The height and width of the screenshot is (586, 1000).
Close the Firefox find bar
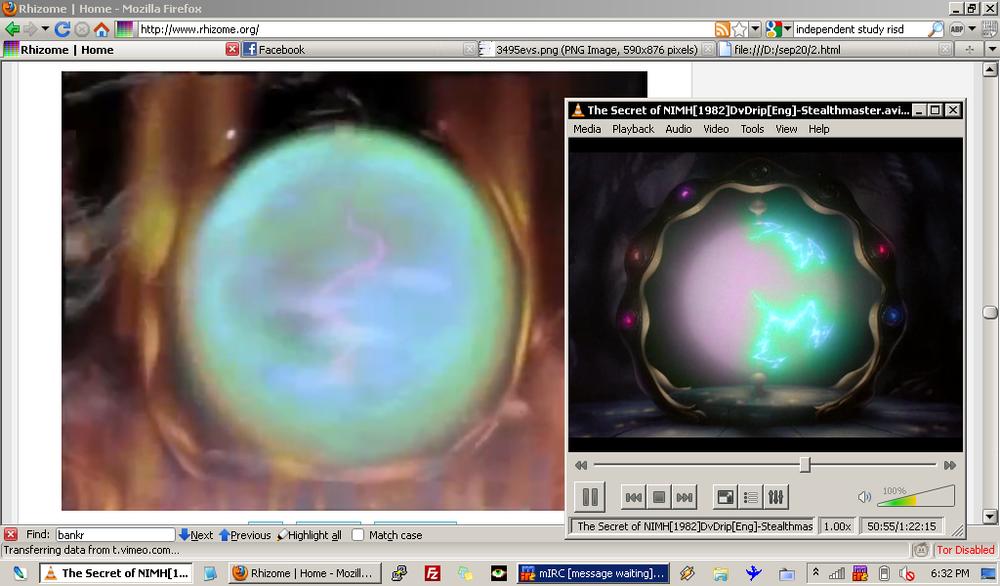(x=10, y=534)
